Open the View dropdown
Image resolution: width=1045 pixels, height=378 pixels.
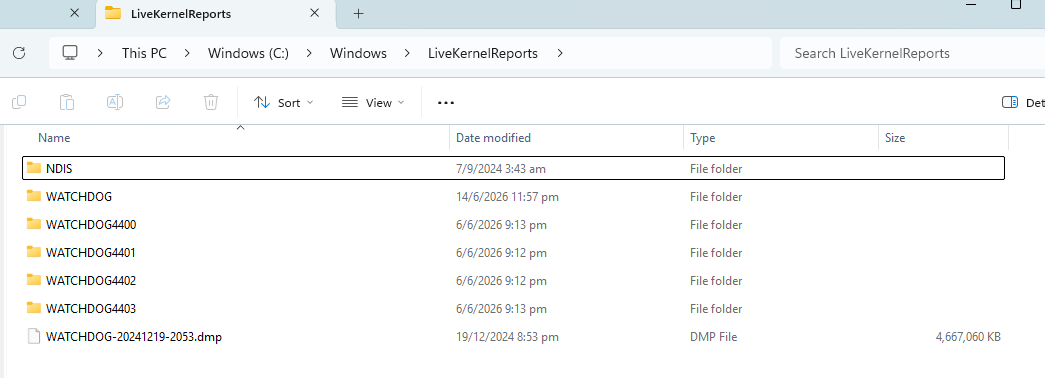coord(373,103)
